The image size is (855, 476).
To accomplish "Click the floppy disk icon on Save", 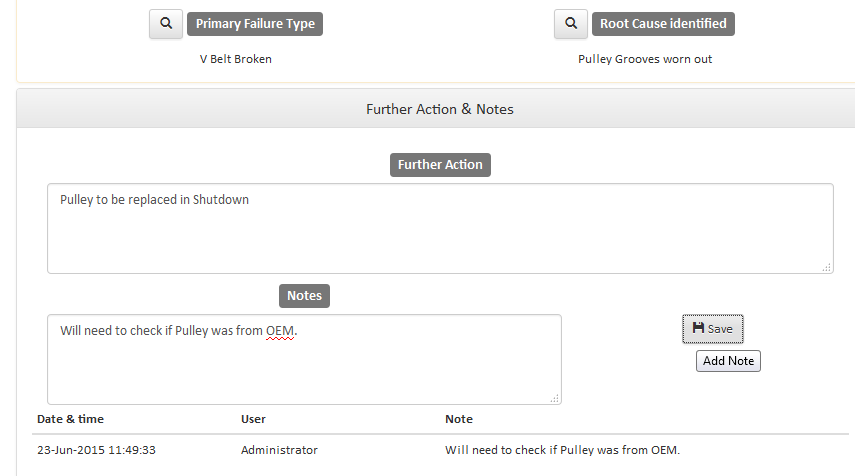I will (x=698, y=328).
